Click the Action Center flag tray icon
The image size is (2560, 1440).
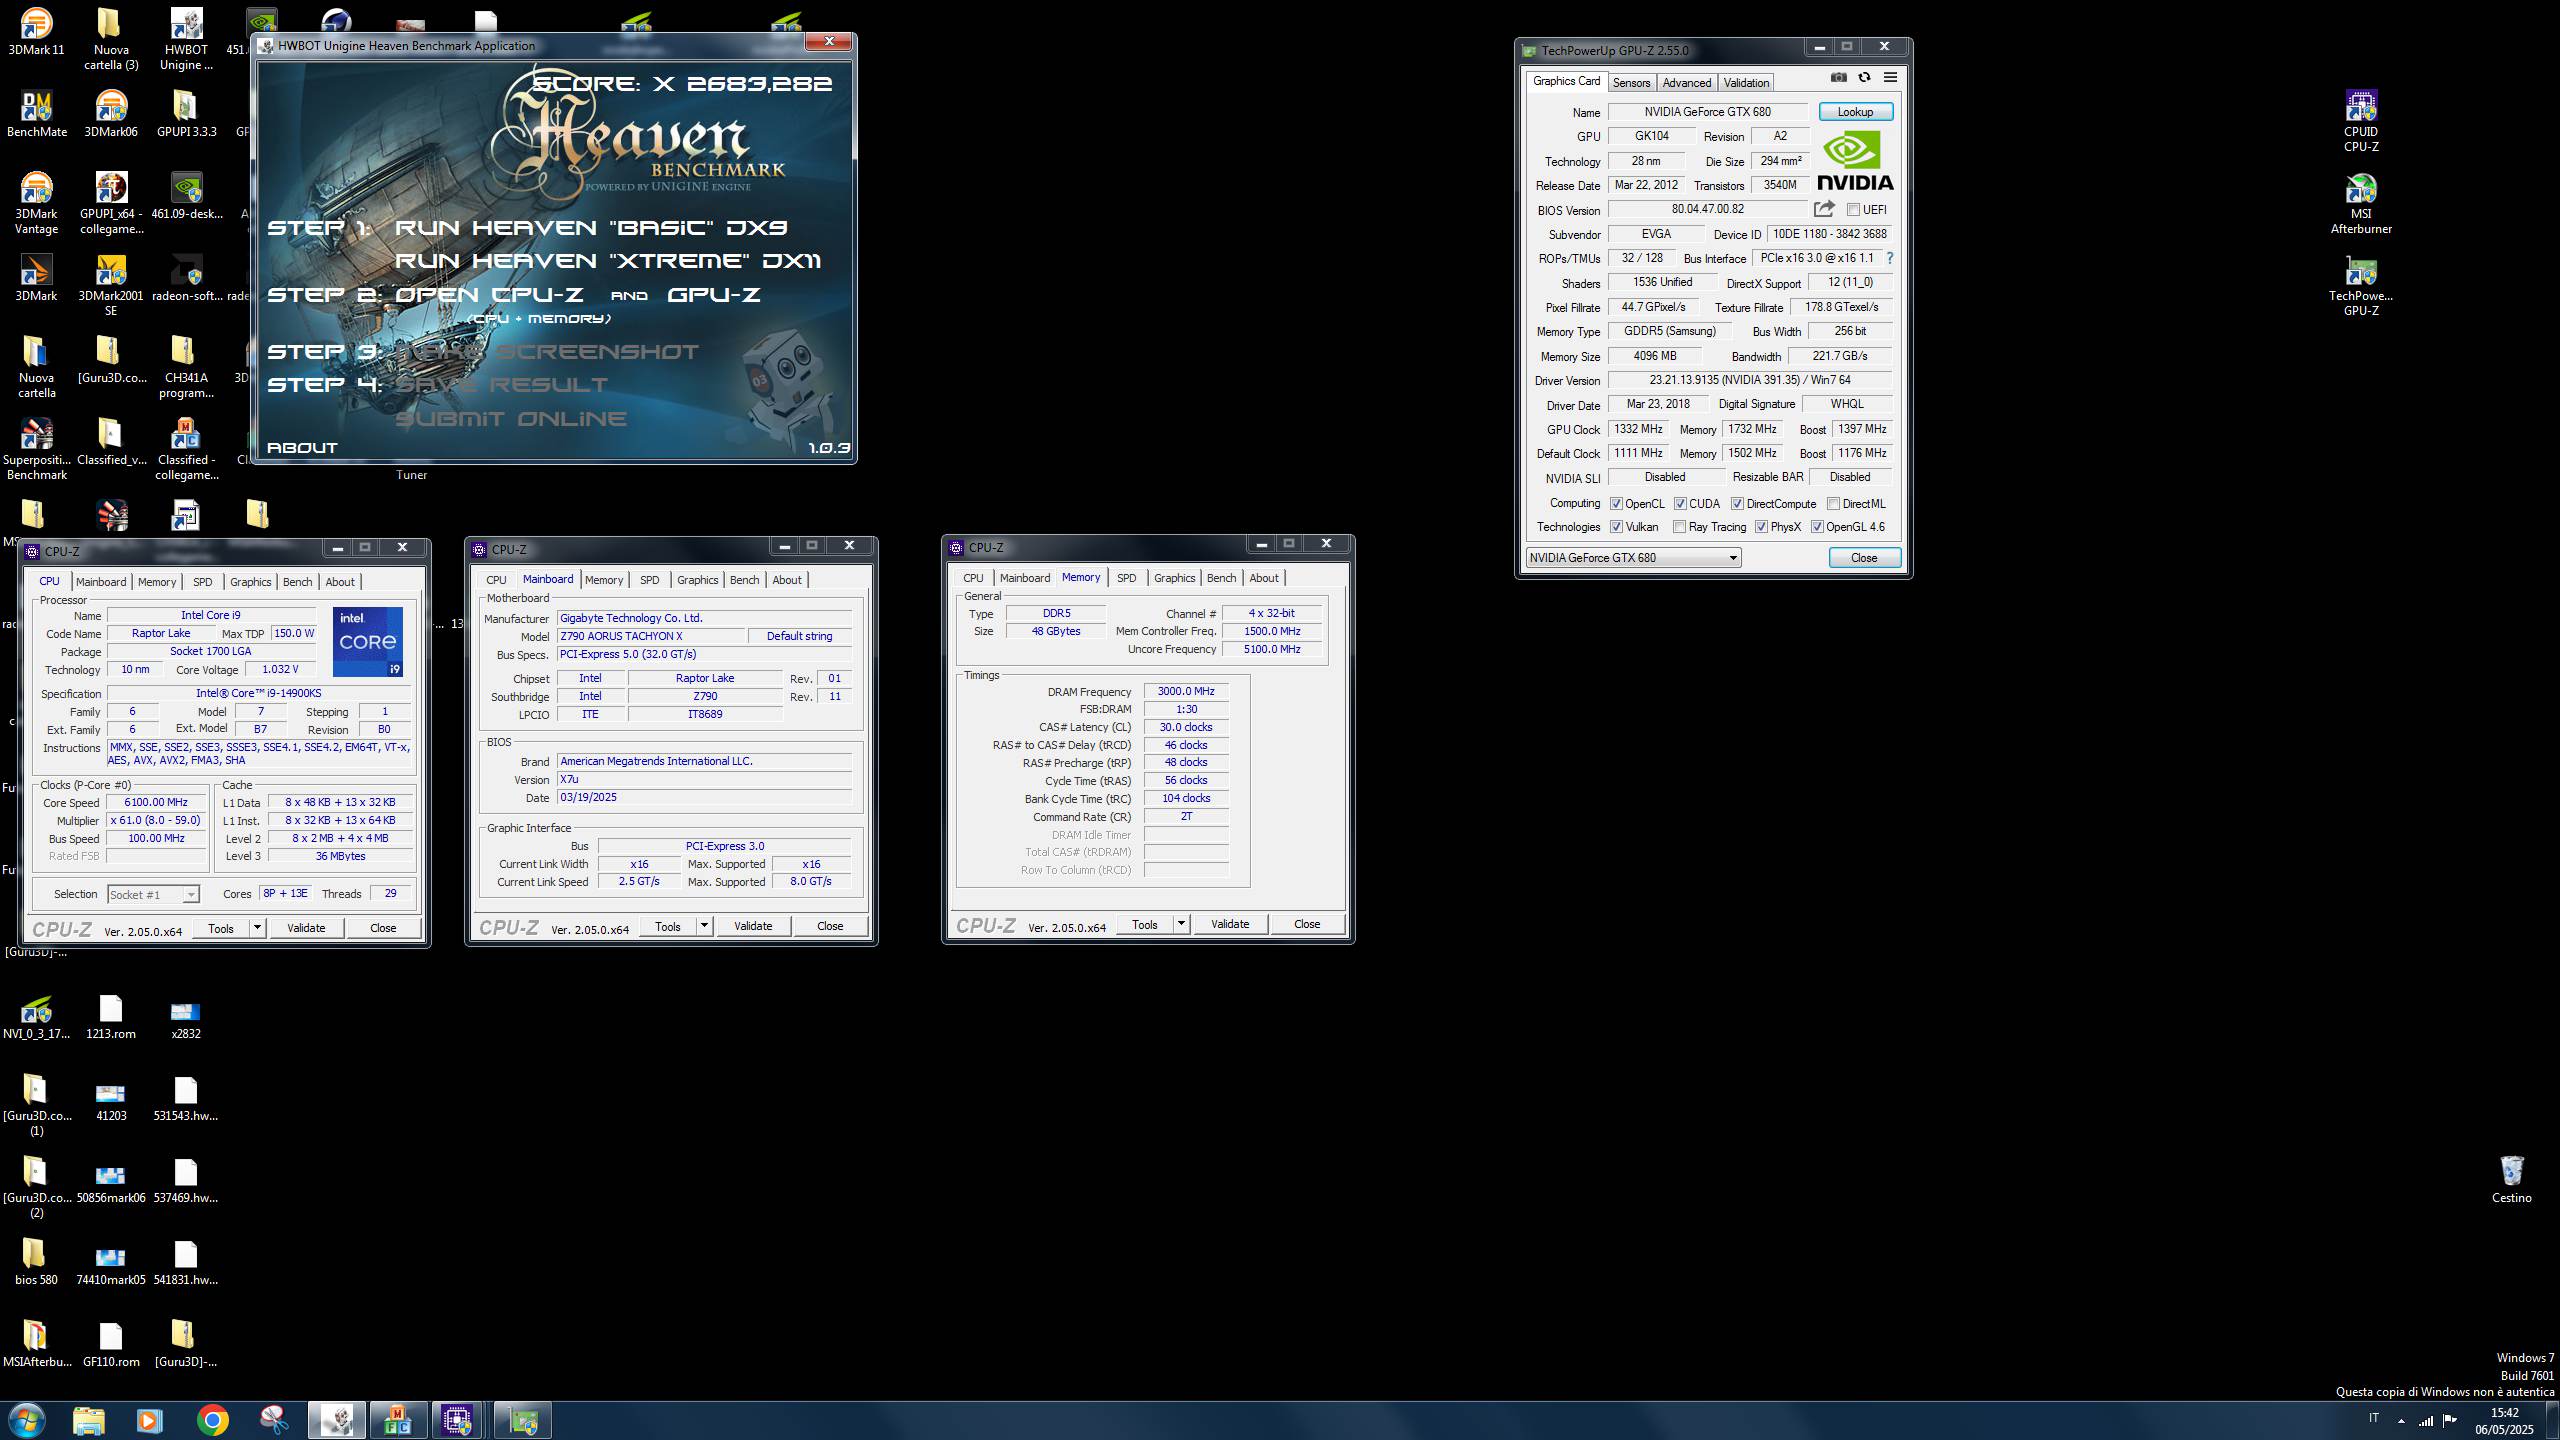tap(2450, 1420)
